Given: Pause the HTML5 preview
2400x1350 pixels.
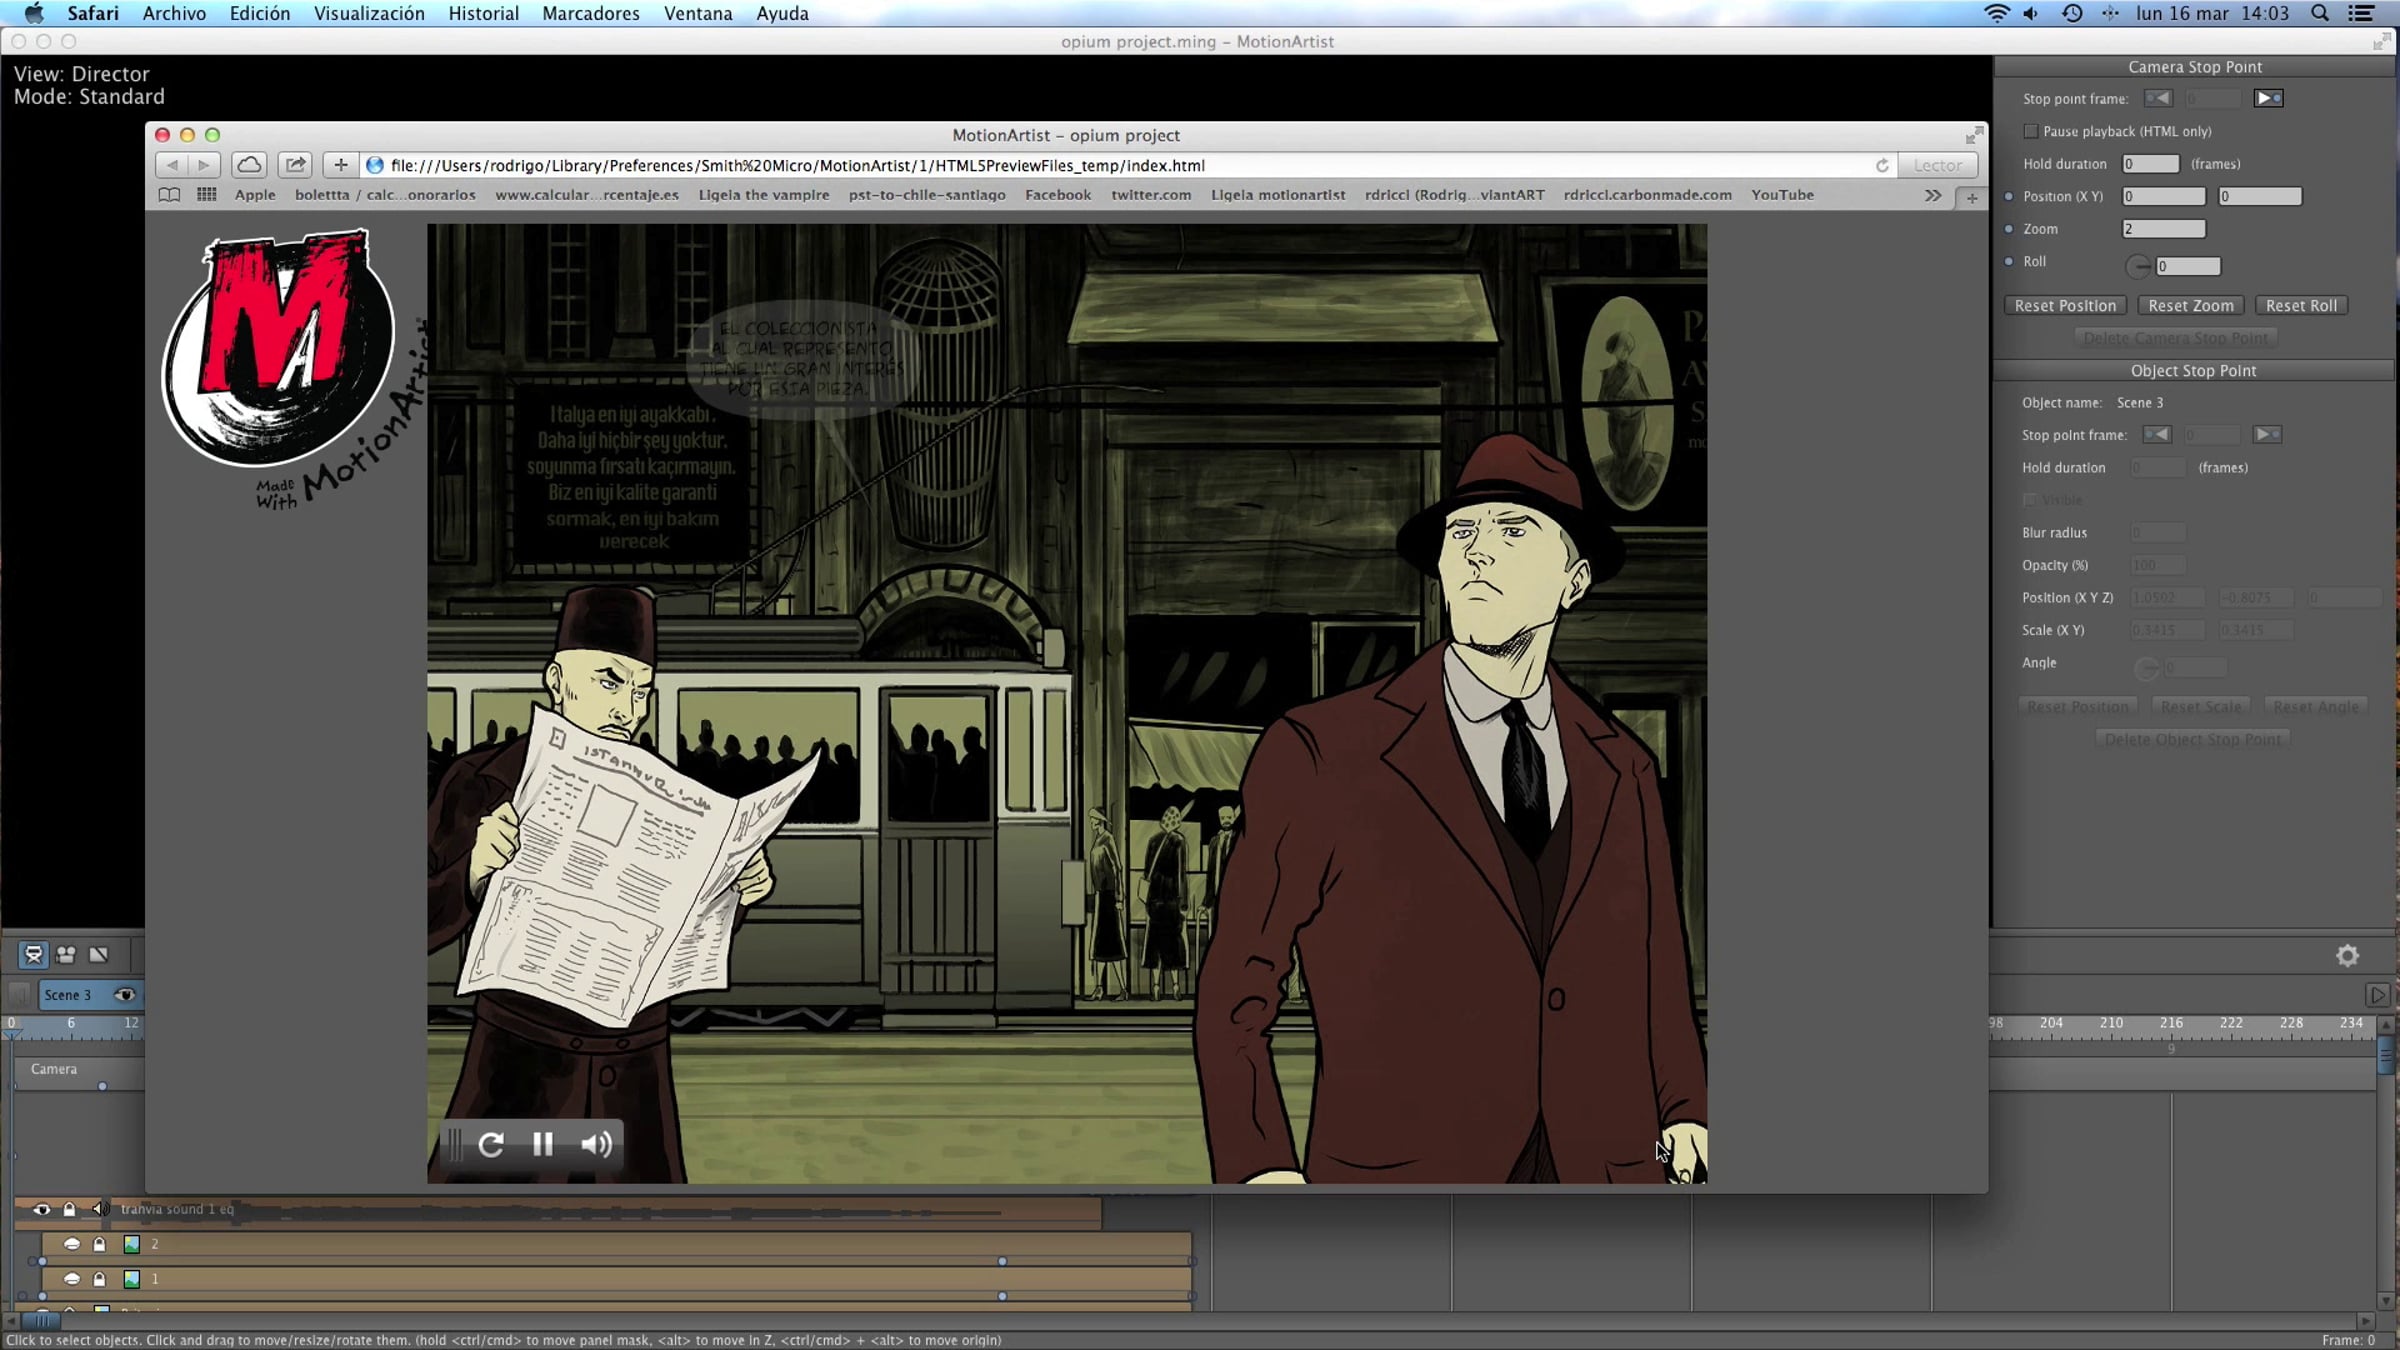Looking at the screenshot, I should click(x=543, y=1144).
